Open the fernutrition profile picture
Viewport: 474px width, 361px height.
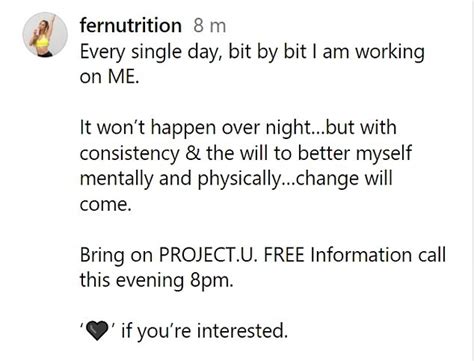point(45,35)
